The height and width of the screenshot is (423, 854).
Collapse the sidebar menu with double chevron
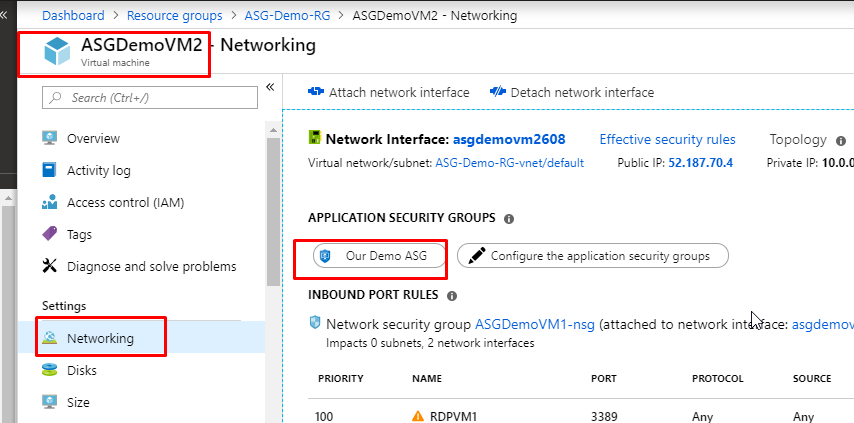point(270,88)
